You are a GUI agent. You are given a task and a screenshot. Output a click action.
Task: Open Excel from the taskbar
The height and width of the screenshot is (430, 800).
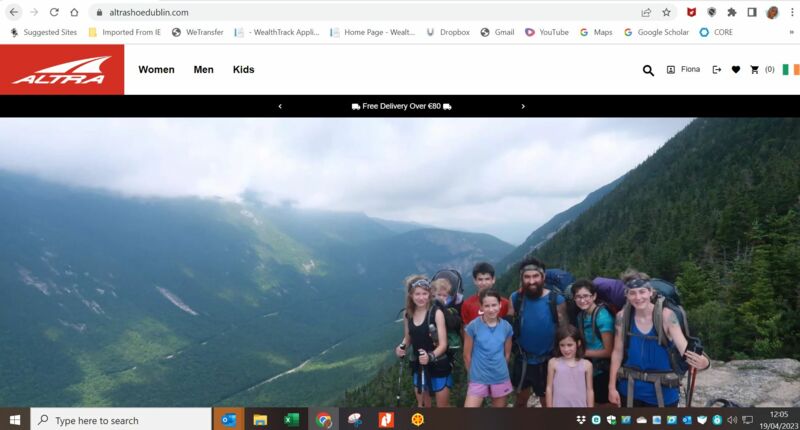pos(291,420)
